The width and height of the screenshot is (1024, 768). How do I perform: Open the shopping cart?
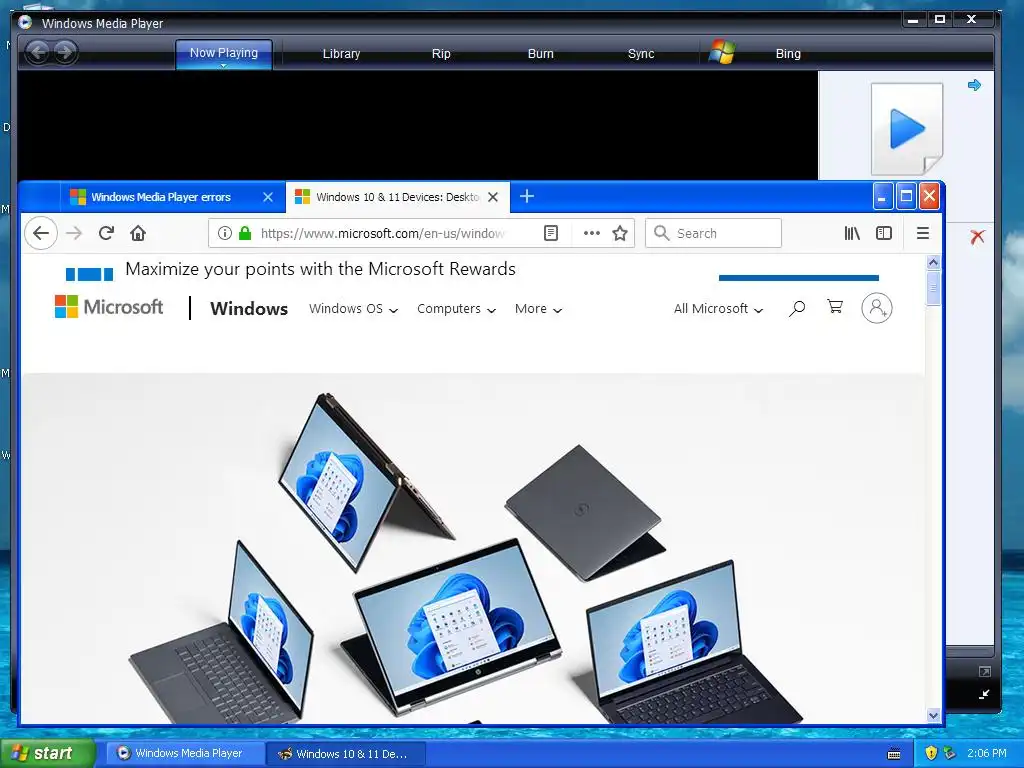(835, 306)
